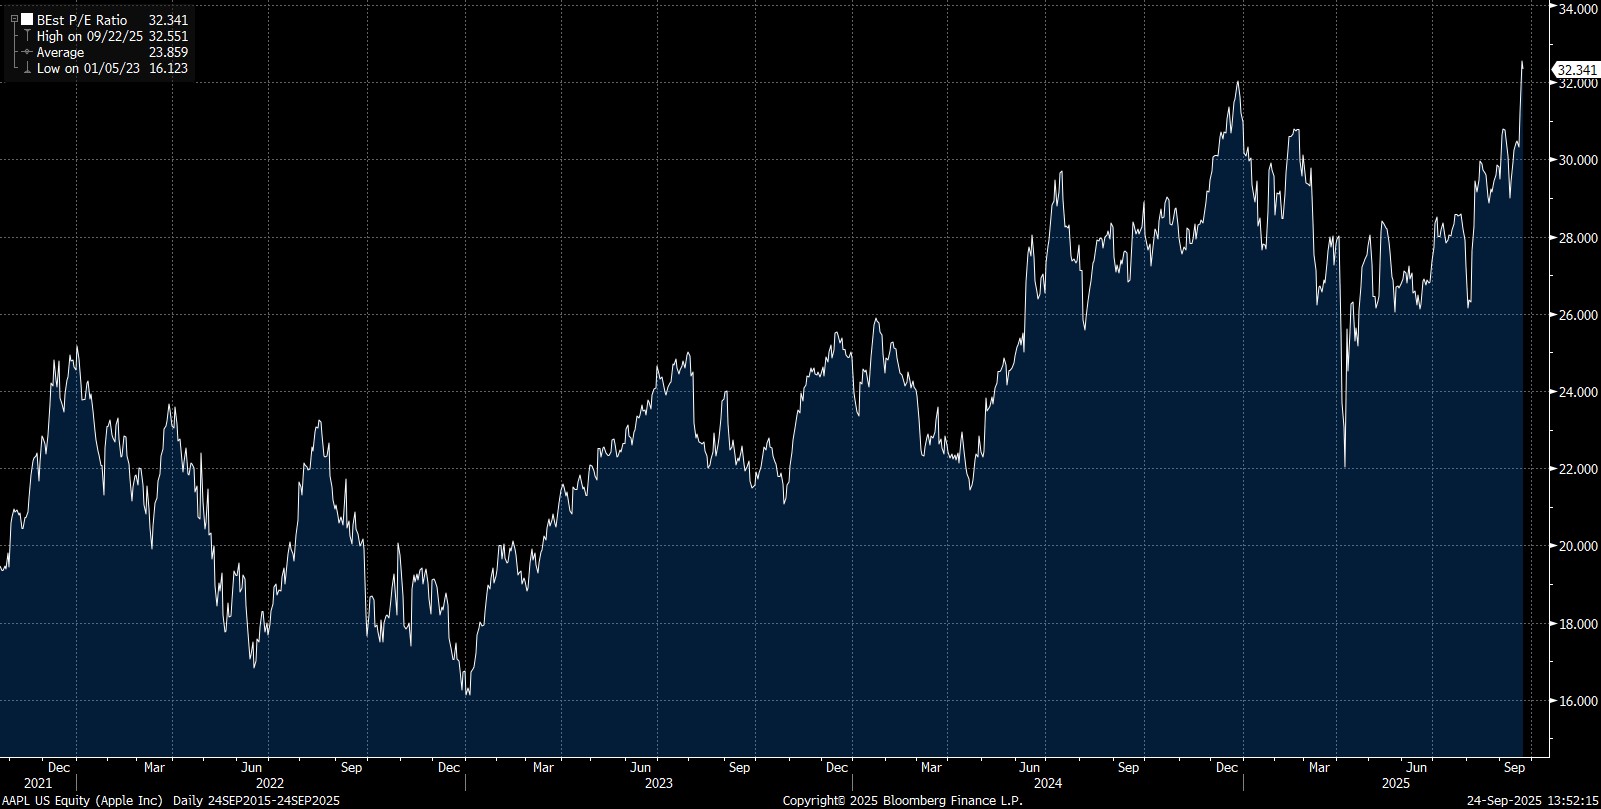The height and width of the screenshot is (809, 1601).
Task: Click the 16.000 y-axis label
Action: click(1577, 701)
